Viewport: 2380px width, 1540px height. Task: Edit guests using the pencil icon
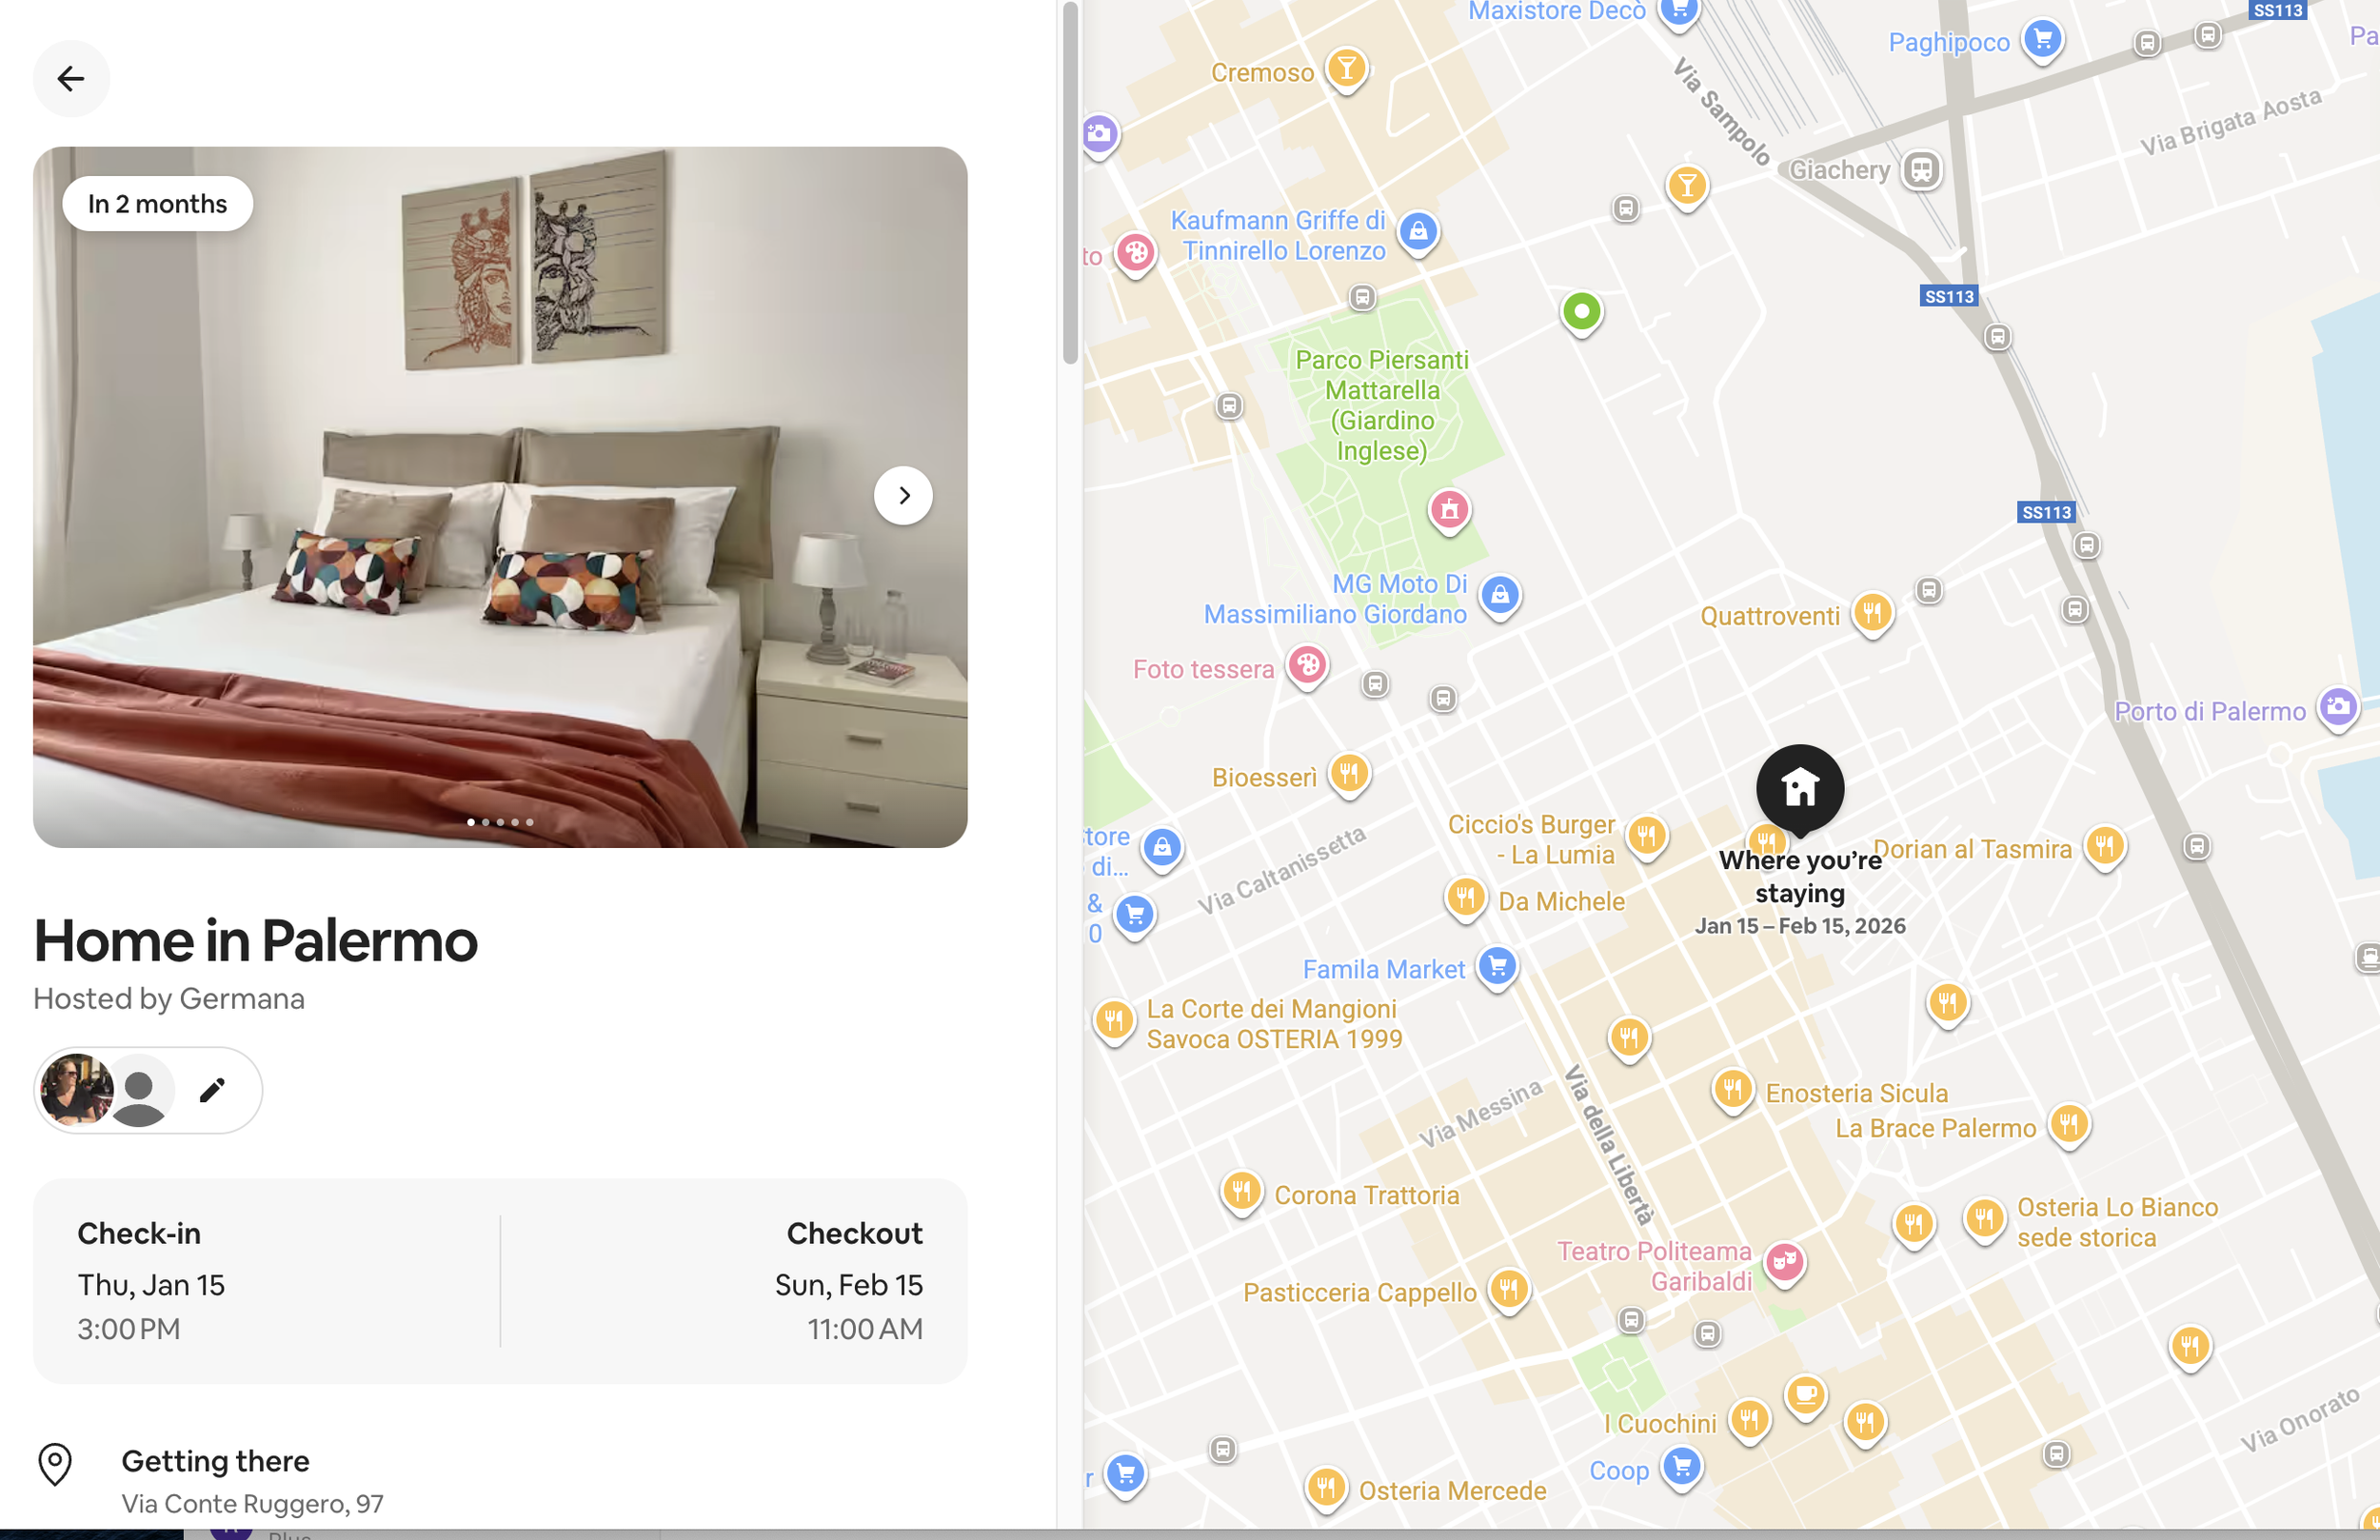click(212, 1089)
